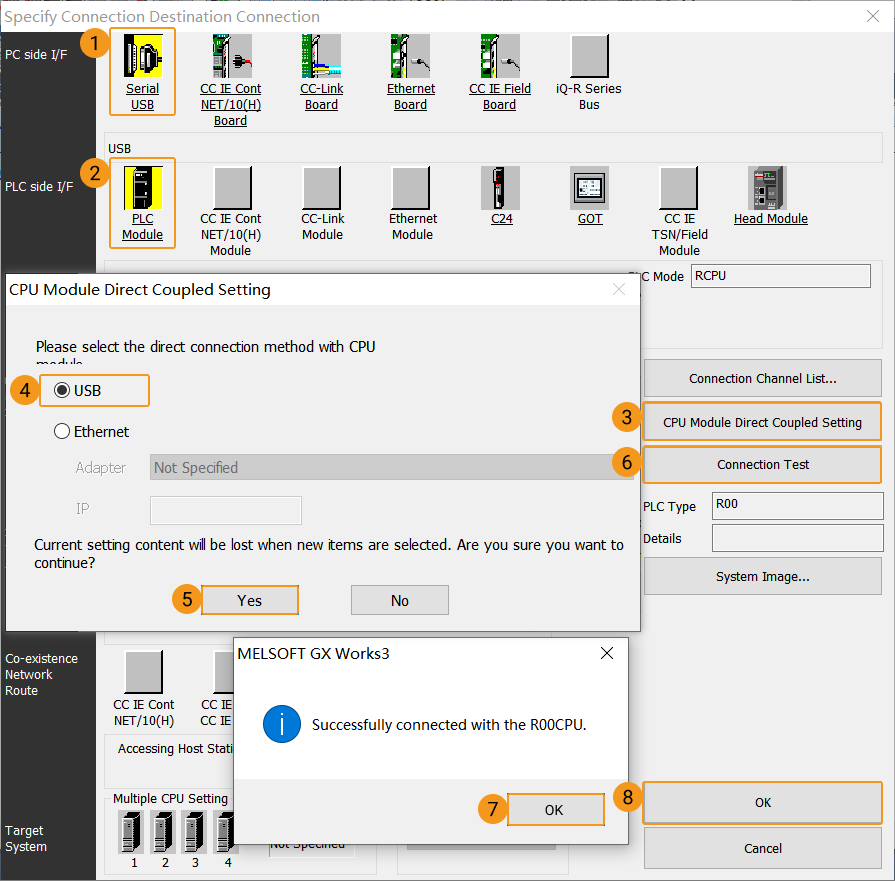Choose the PLC Module icon
895x881 pixels.
[x=142, y=188]
